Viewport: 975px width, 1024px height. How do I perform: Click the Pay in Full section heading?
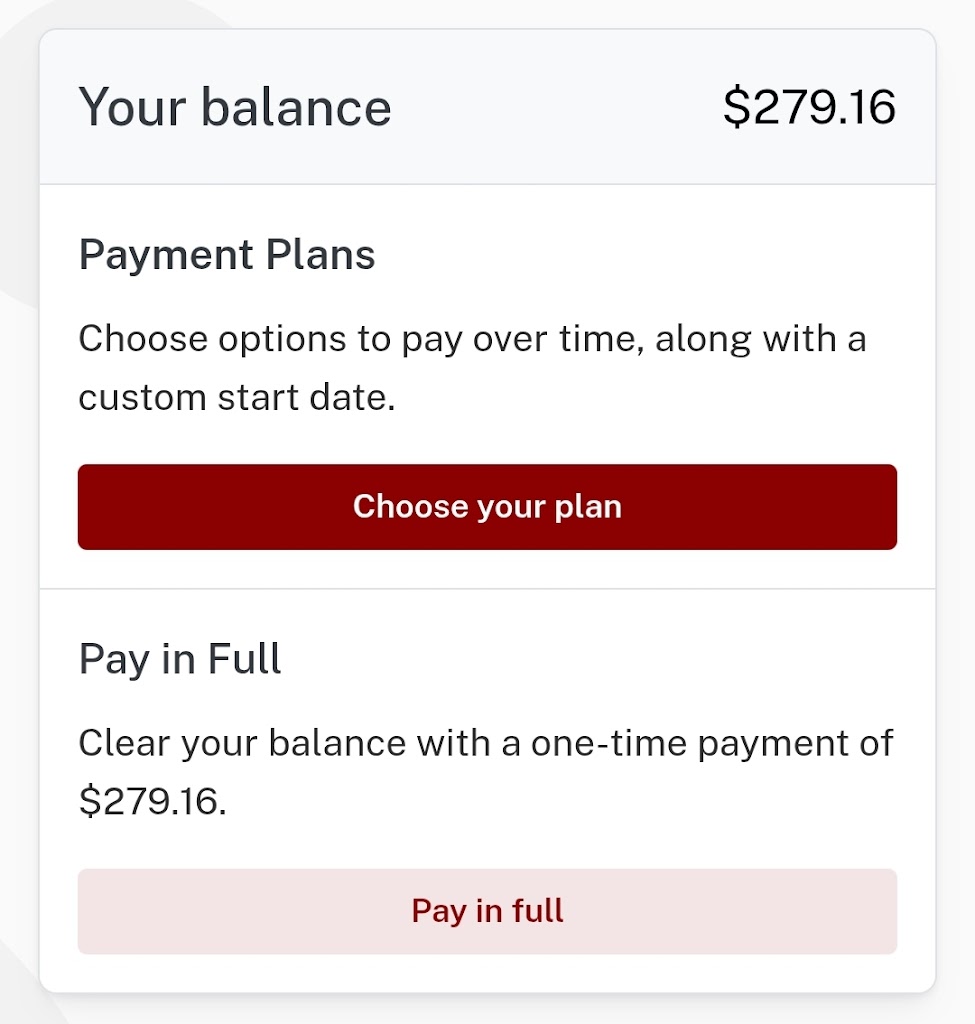pyautogui.click(x=180, y=659)
